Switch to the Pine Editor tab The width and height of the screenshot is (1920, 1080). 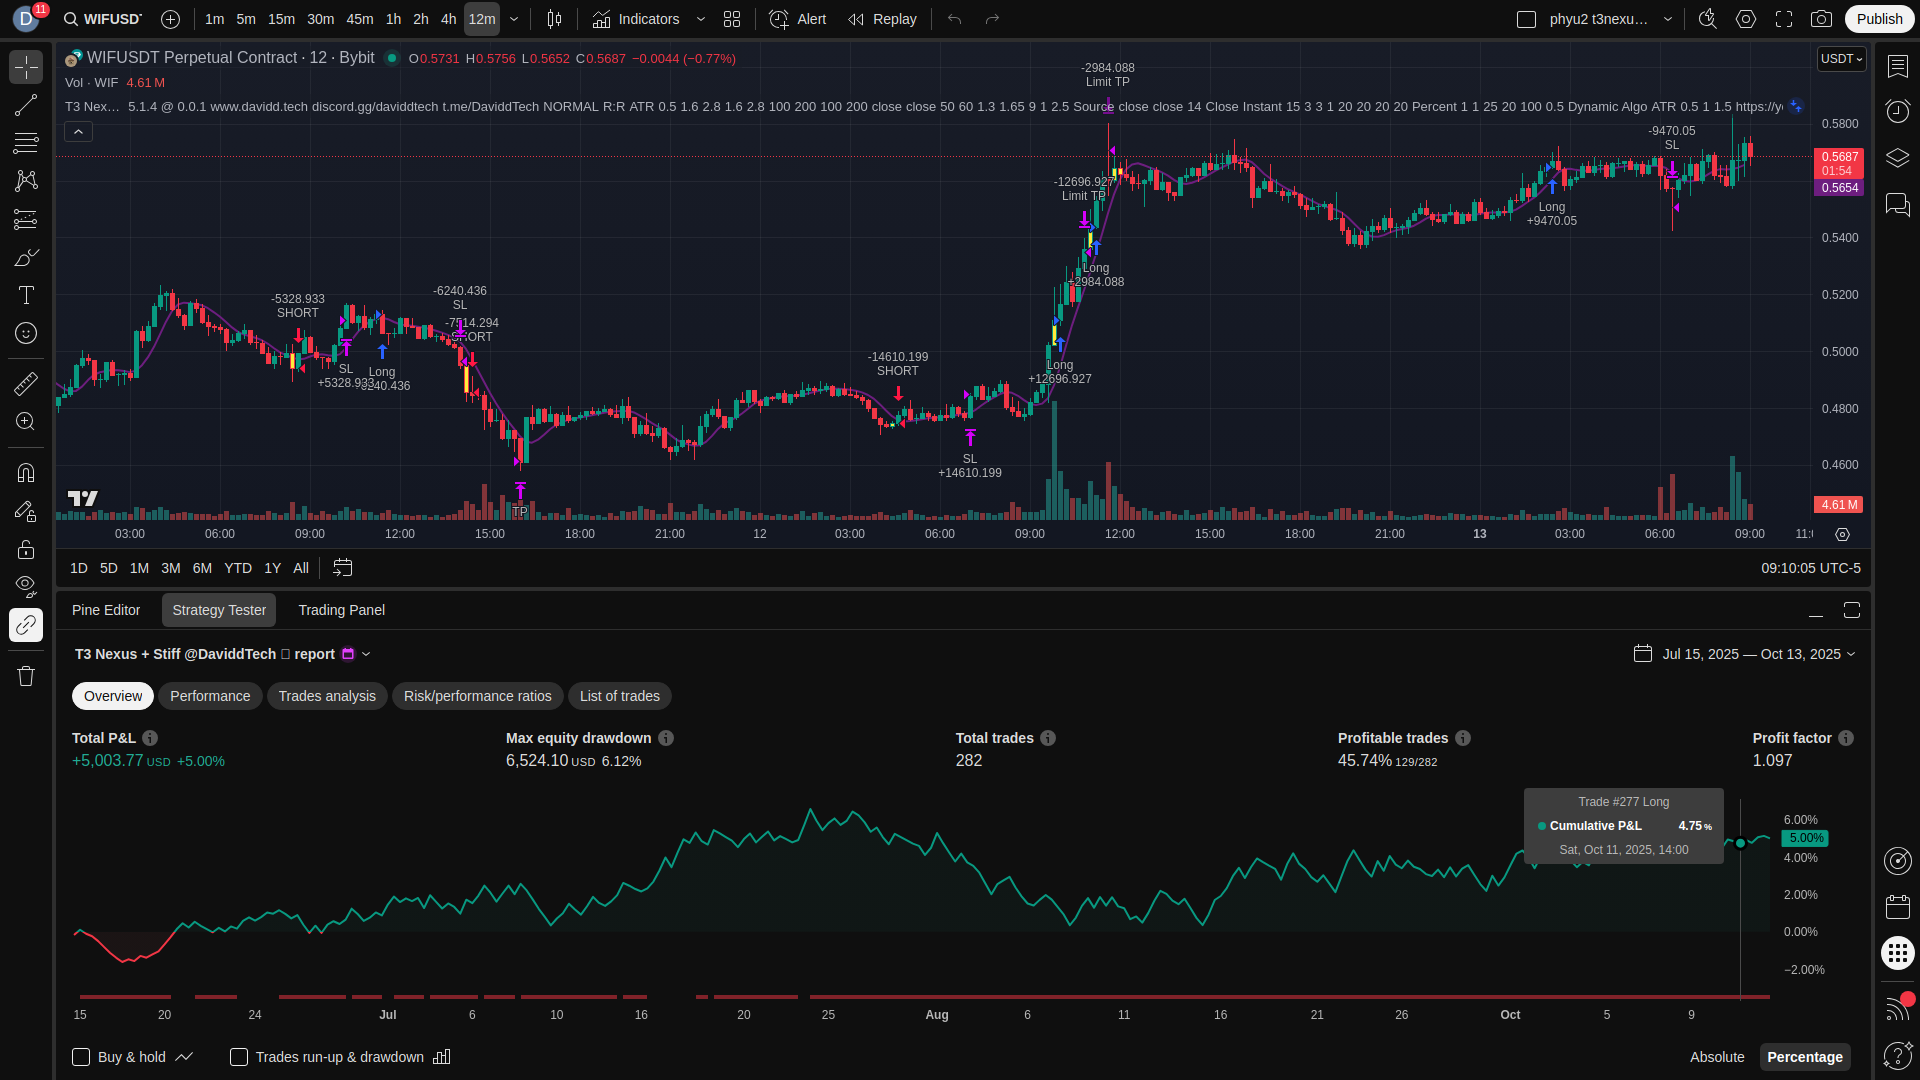[106, 610]
